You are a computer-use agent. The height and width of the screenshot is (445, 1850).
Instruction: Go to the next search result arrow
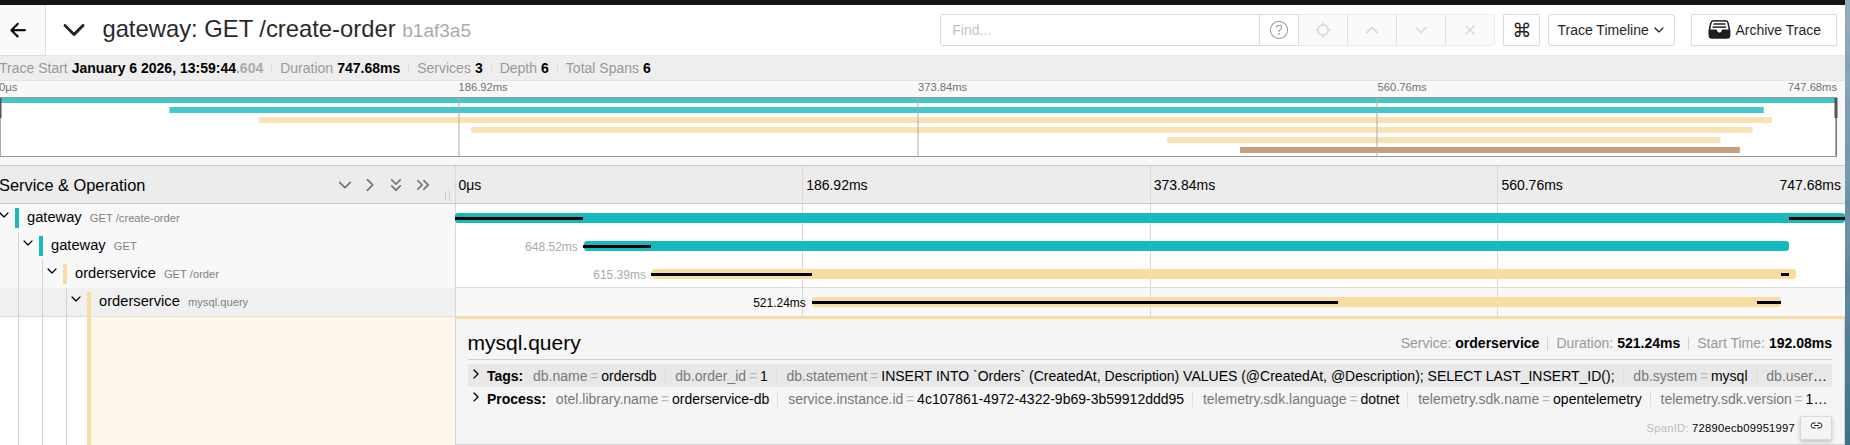(x=1421, y=30)
